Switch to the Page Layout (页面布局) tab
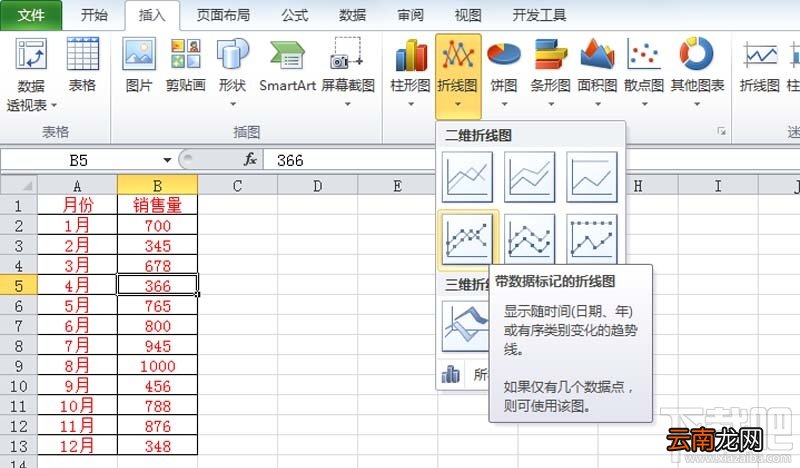This screenshot has width=800, height=468. tap(223, 15)
